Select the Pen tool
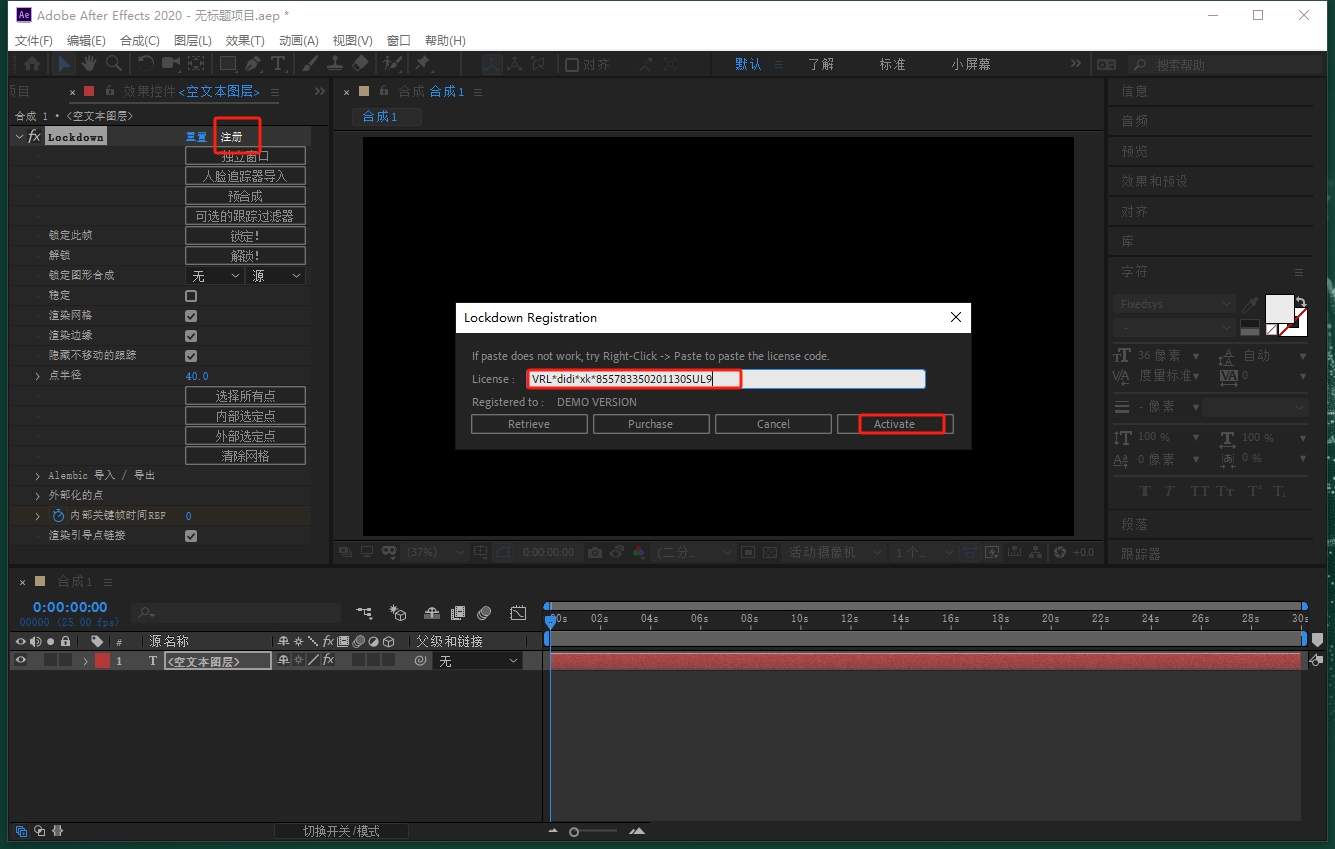1335x849 pixels. pyautogui.click(x=253, y=63)
